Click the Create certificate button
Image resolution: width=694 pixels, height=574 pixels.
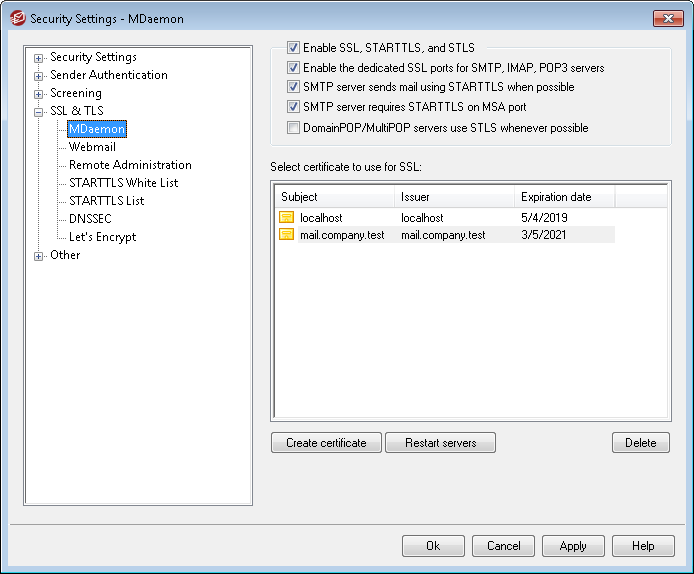click(x=326, y=443)
